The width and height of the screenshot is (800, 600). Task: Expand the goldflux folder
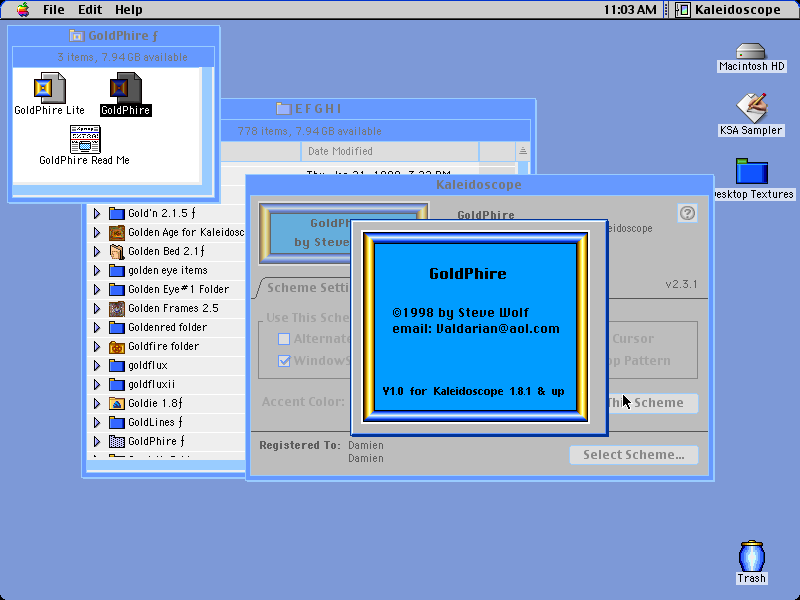click(97, 365)
